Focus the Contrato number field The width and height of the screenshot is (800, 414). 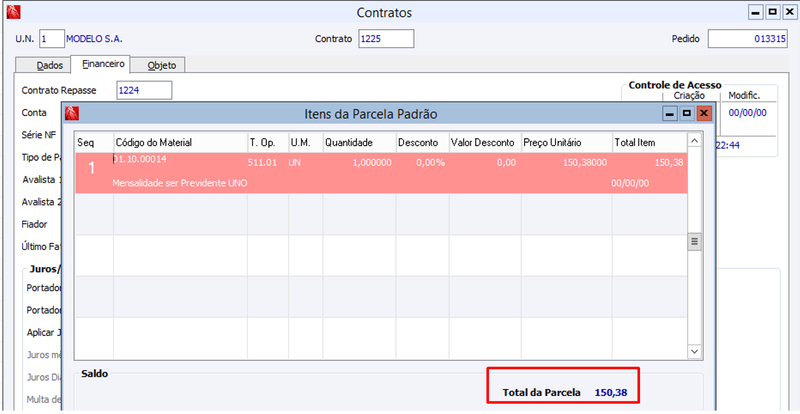pyautogui.click(x=386, y=38)
